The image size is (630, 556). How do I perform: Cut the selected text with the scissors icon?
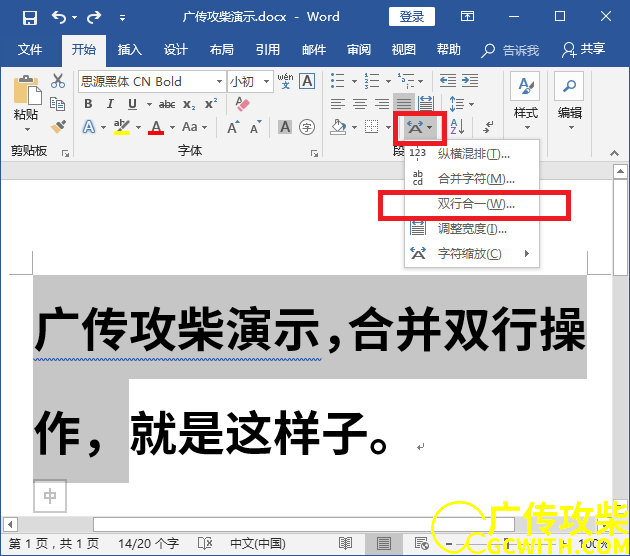pos(58,81)
